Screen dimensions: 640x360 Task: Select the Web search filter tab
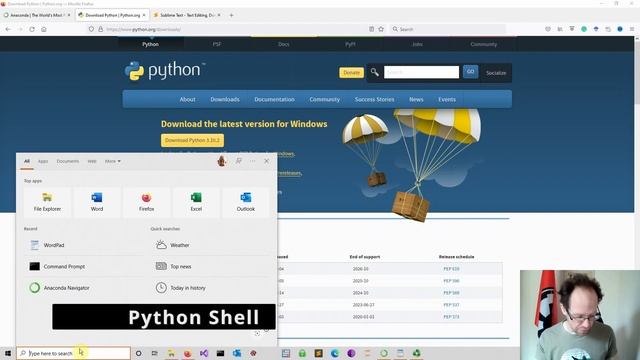pyautogui.click(x=92, y=161)
